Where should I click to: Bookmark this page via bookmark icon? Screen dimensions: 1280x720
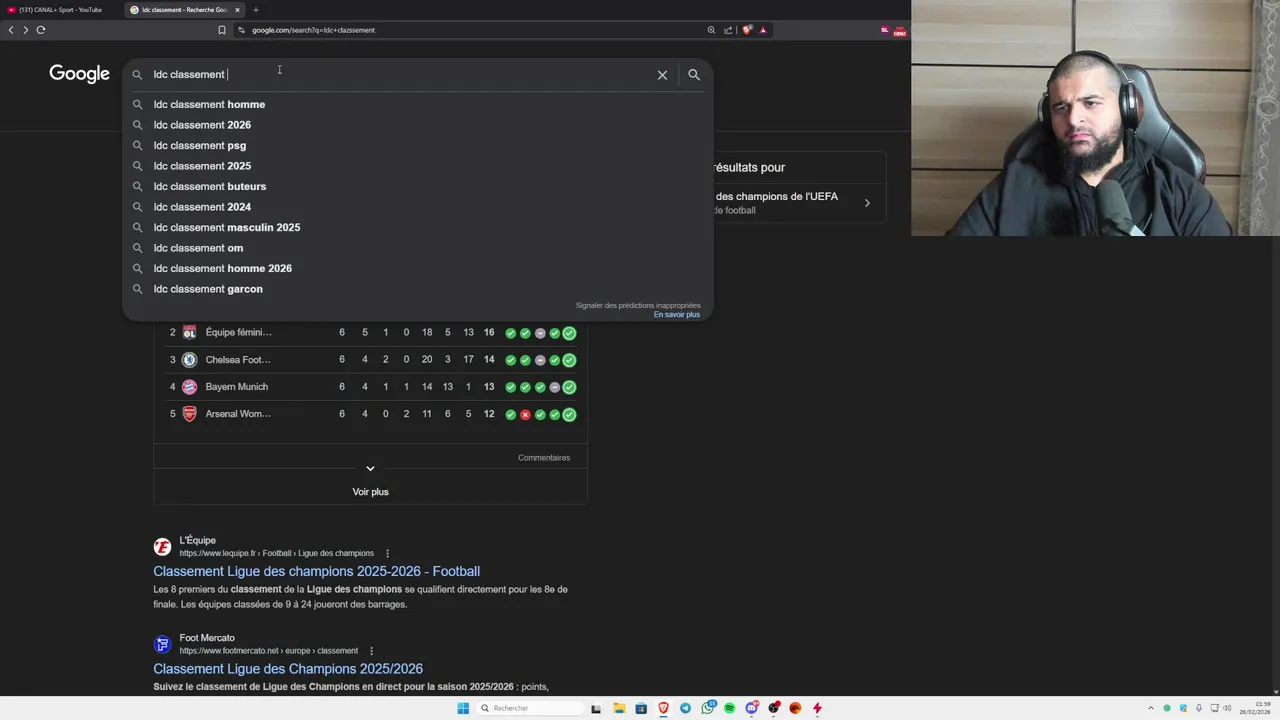coord(222,30)
